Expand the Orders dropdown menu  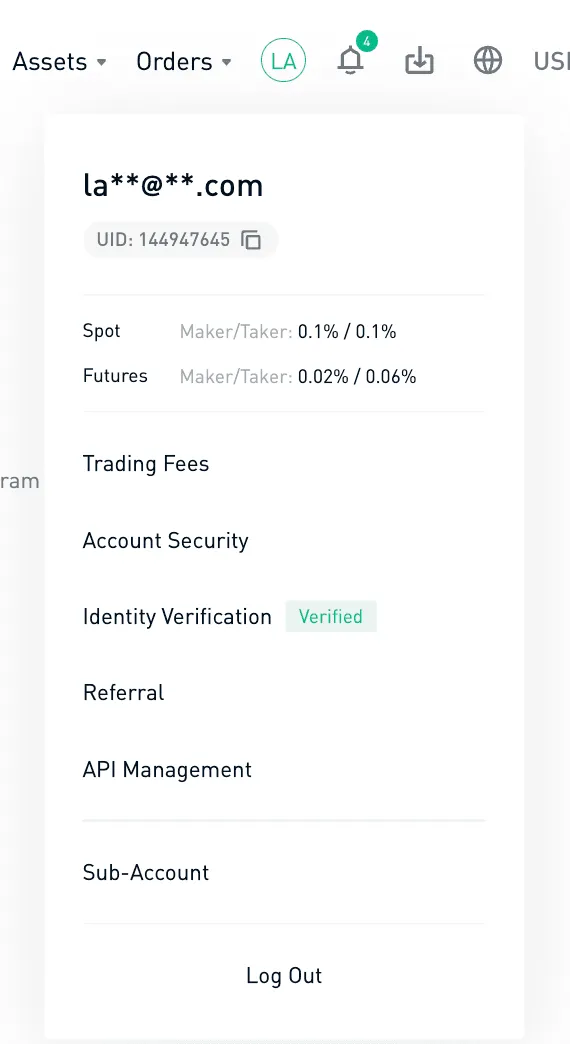pos(184,62)
